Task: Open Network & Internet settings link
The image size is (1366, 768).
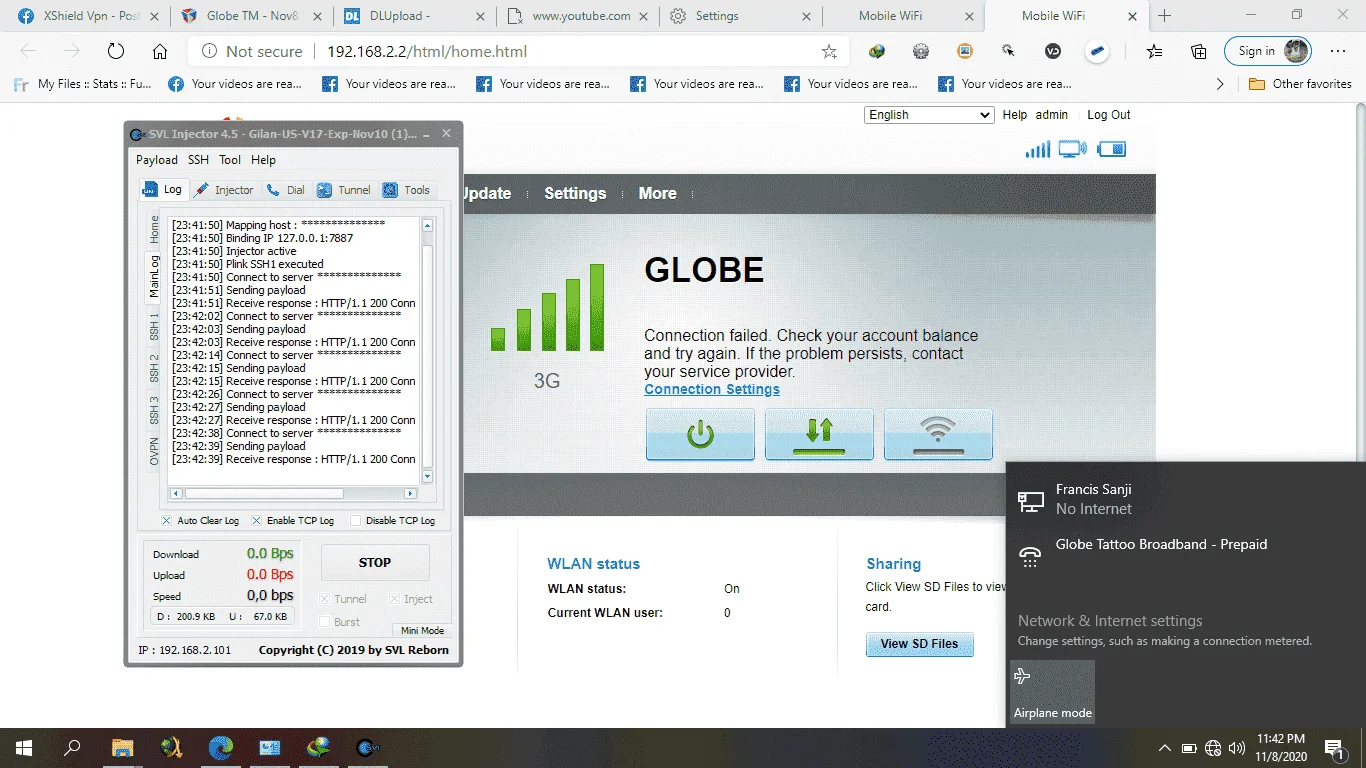Action: pyautogui.click(x=1110, y=621)
